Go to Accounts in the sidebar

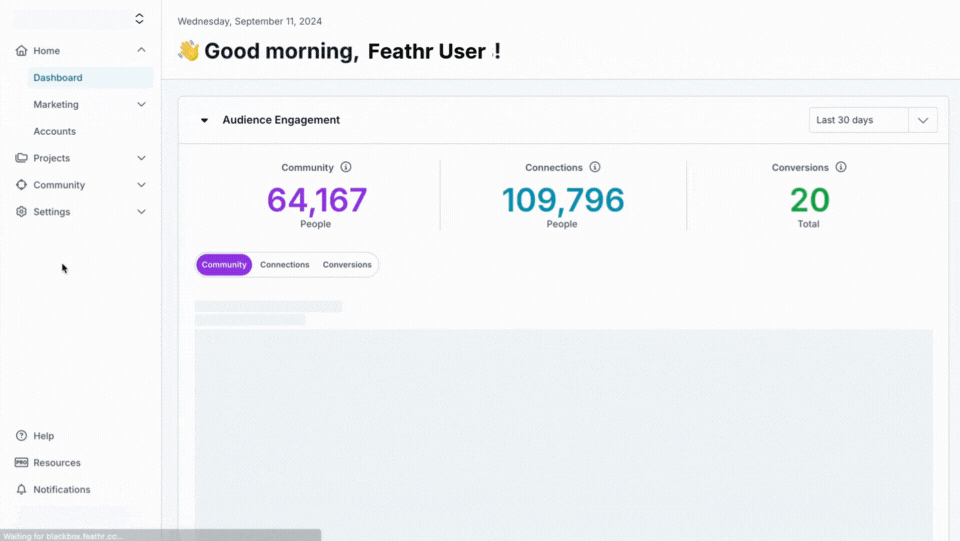click(x=54, y=132)
